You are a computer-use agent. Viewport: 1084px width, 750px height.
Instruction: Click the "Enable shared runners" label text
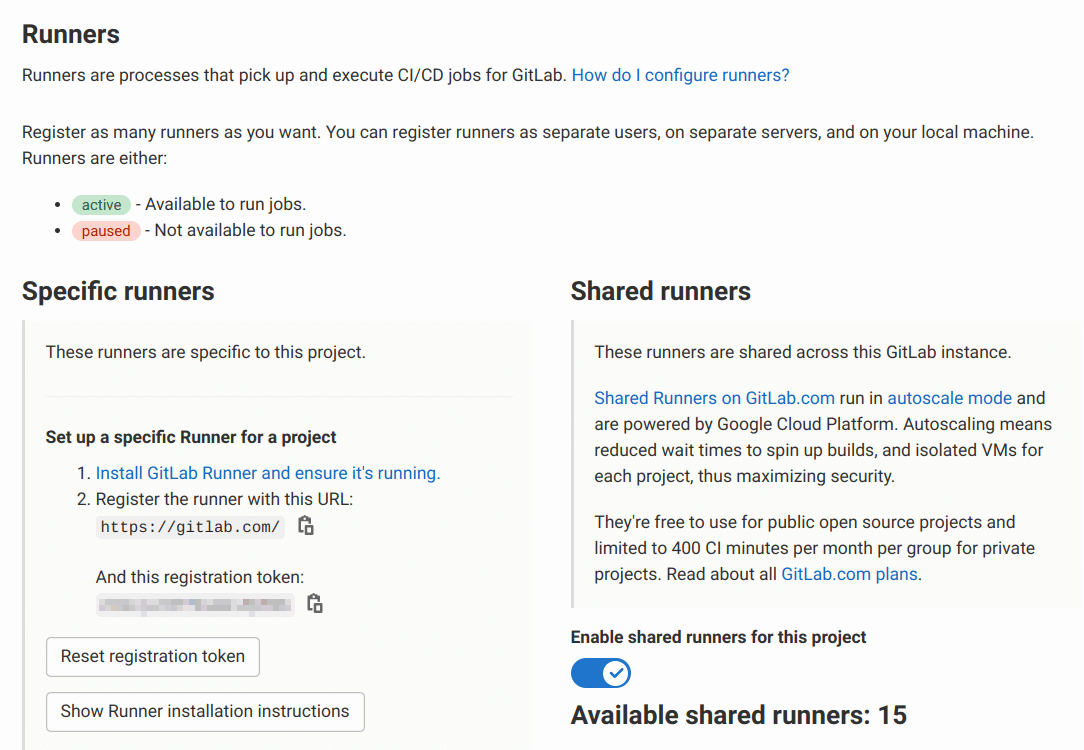(718, 637)
